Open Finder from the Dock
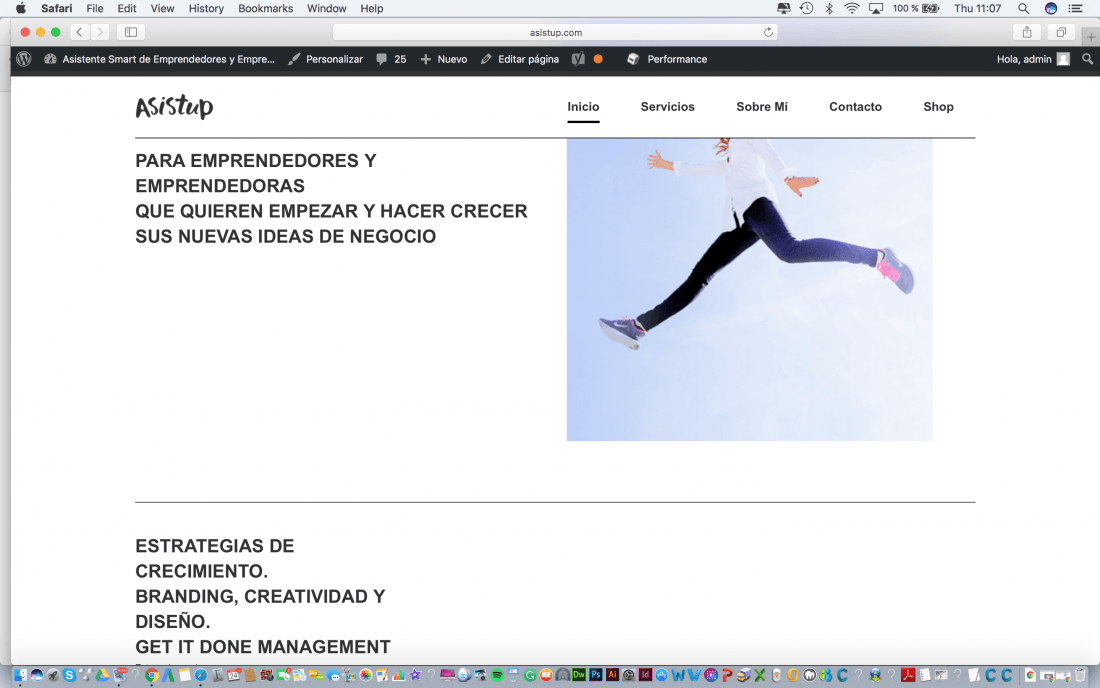The height and width of the screenshot is (688, 1100). point(20,675)
